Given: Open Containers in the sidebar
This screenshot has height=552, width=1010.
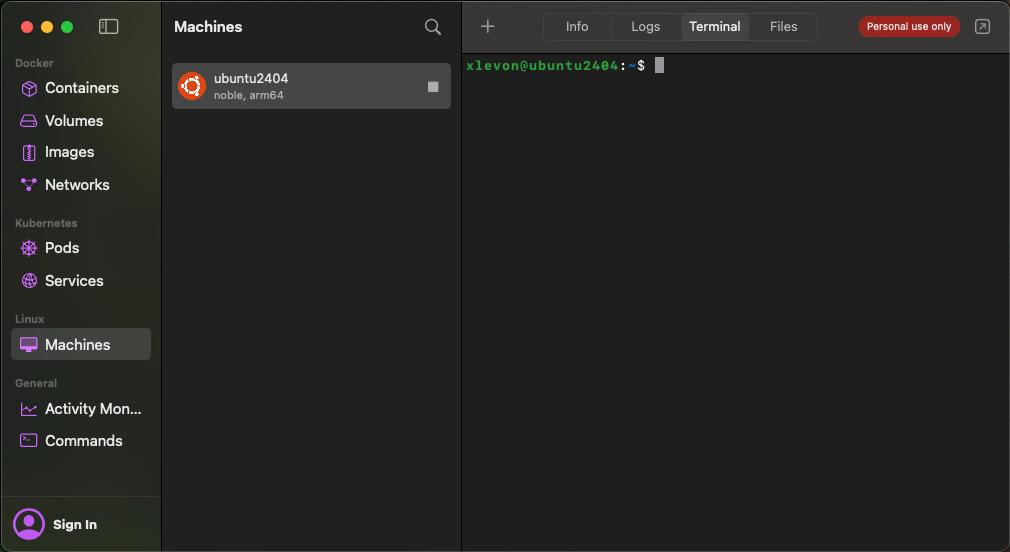Looking at the screenshot, I should point(81,88).
